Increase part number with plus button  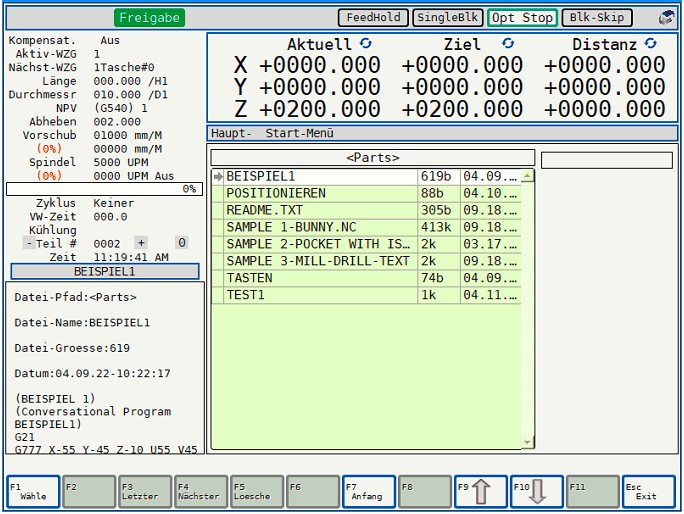[x=141, y=243]
